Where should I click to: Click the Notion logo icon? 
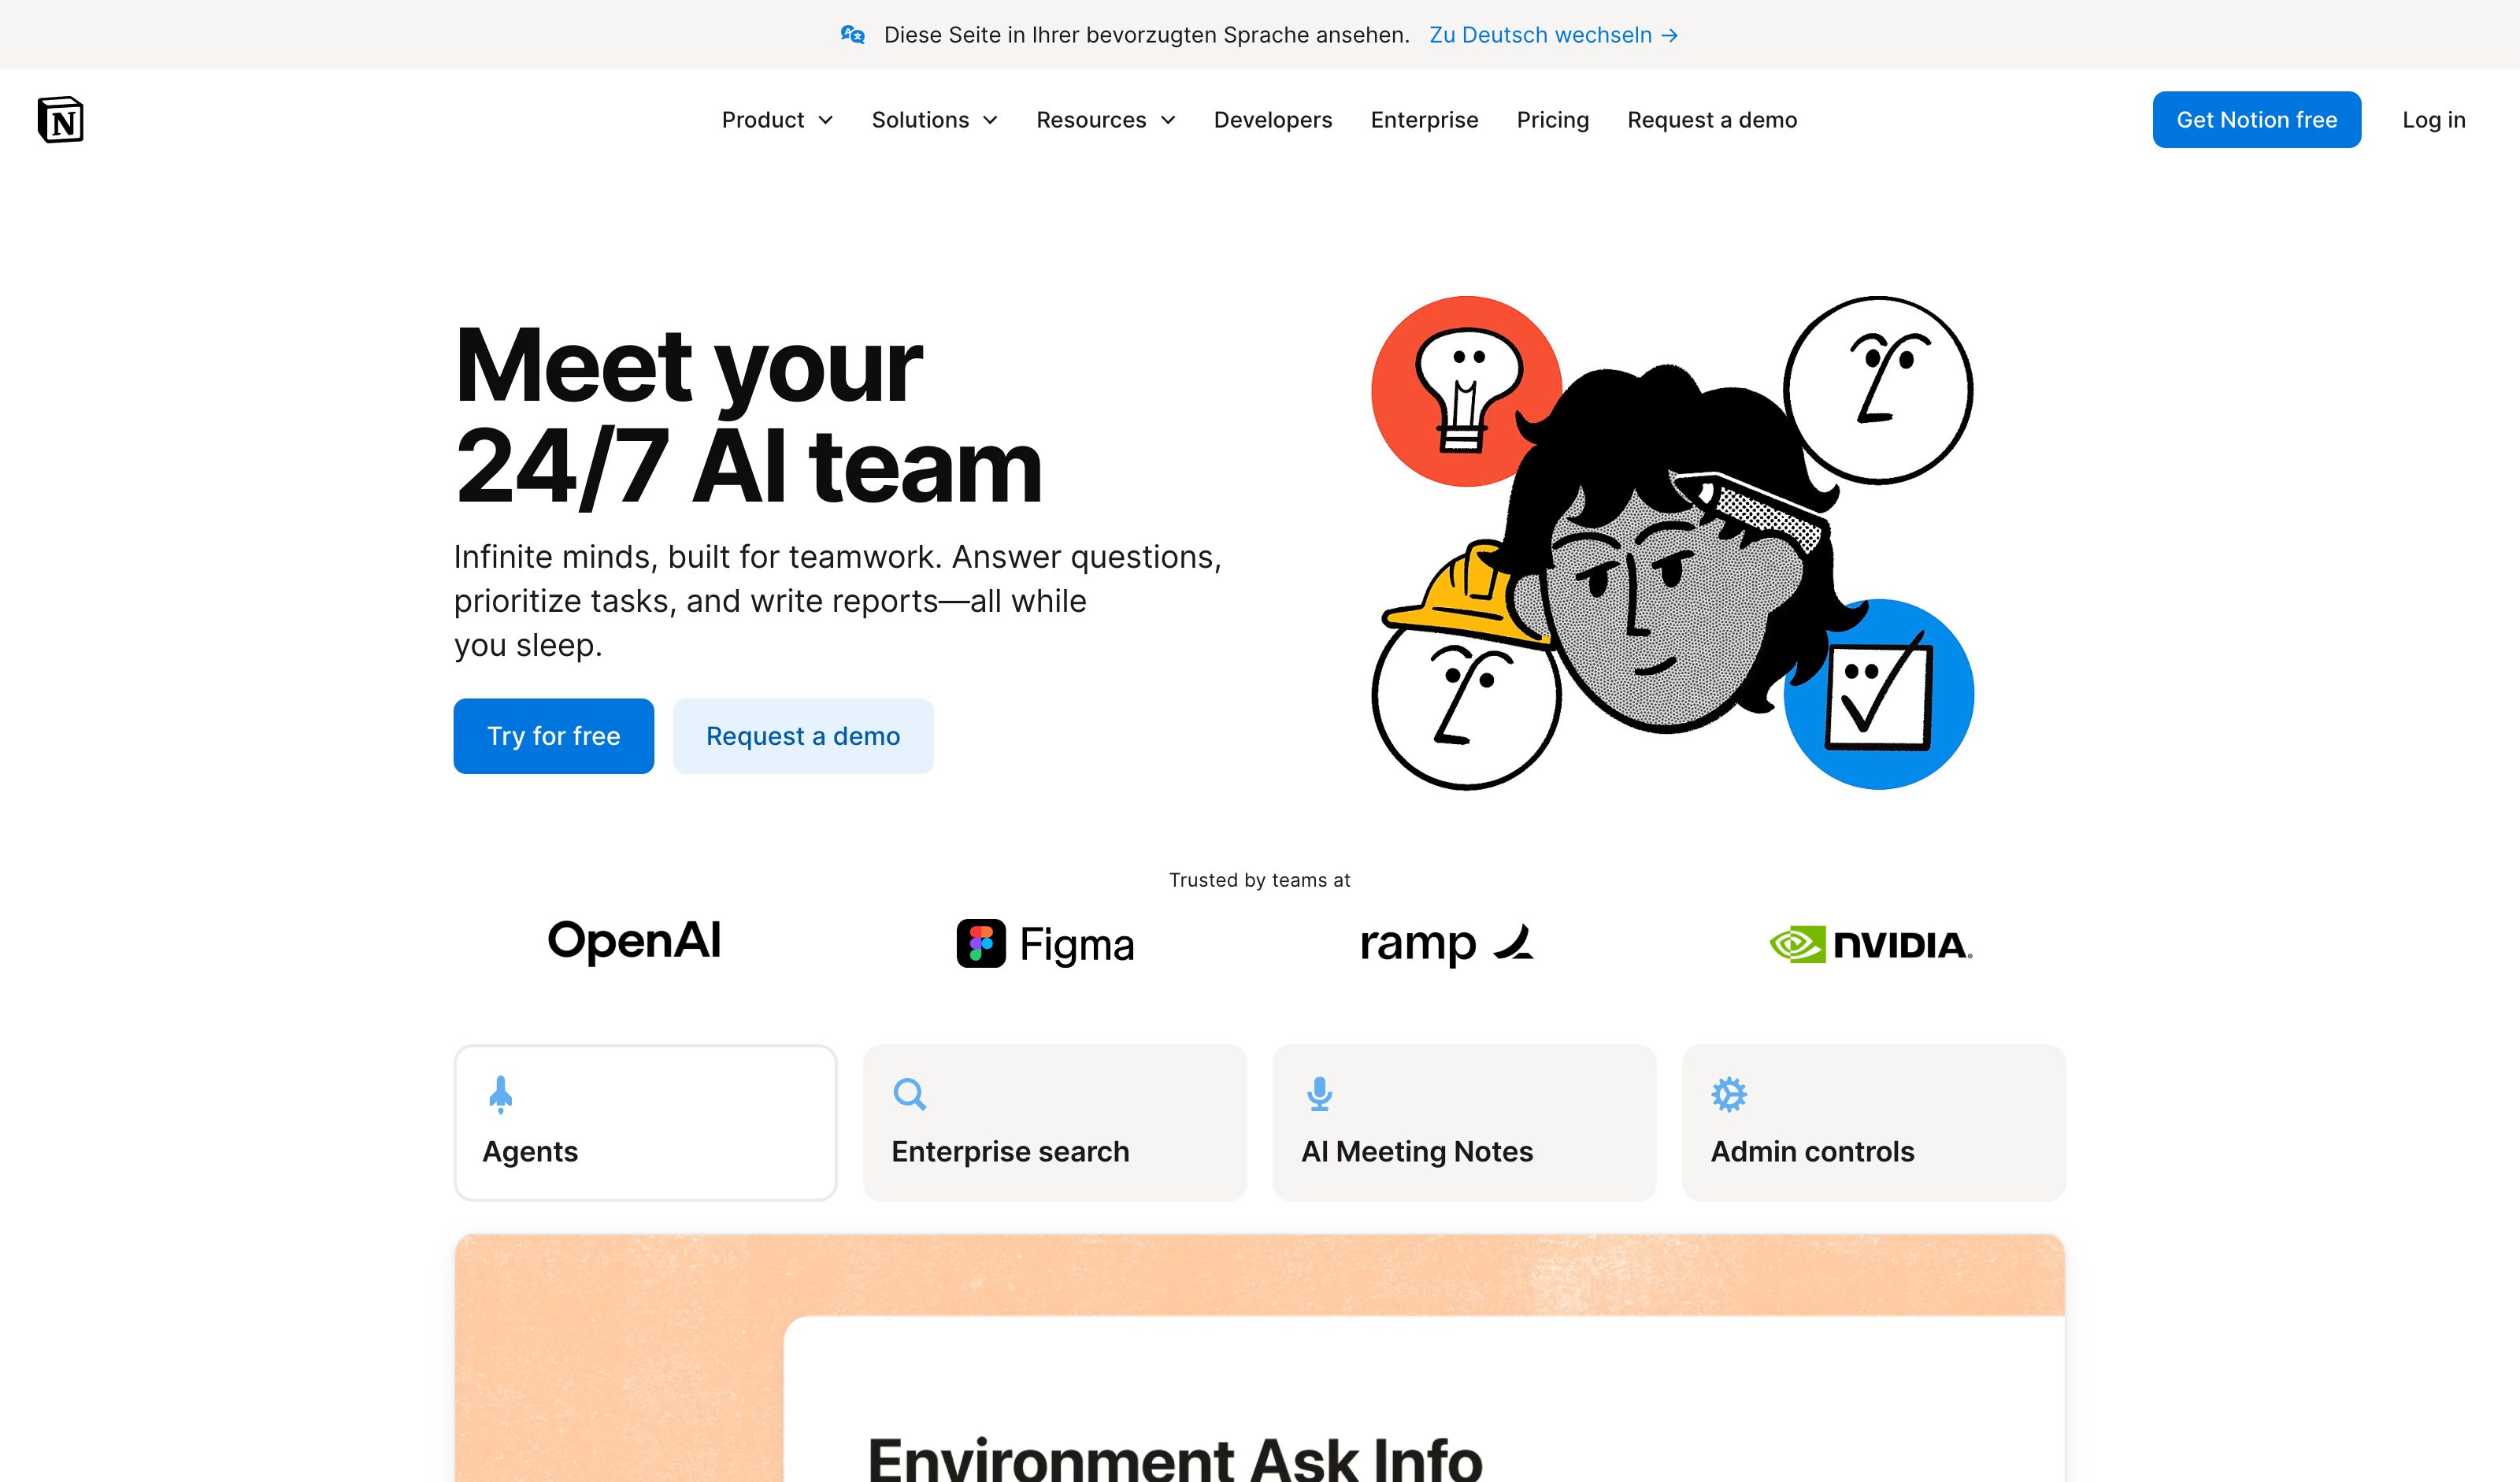(60, 120)
